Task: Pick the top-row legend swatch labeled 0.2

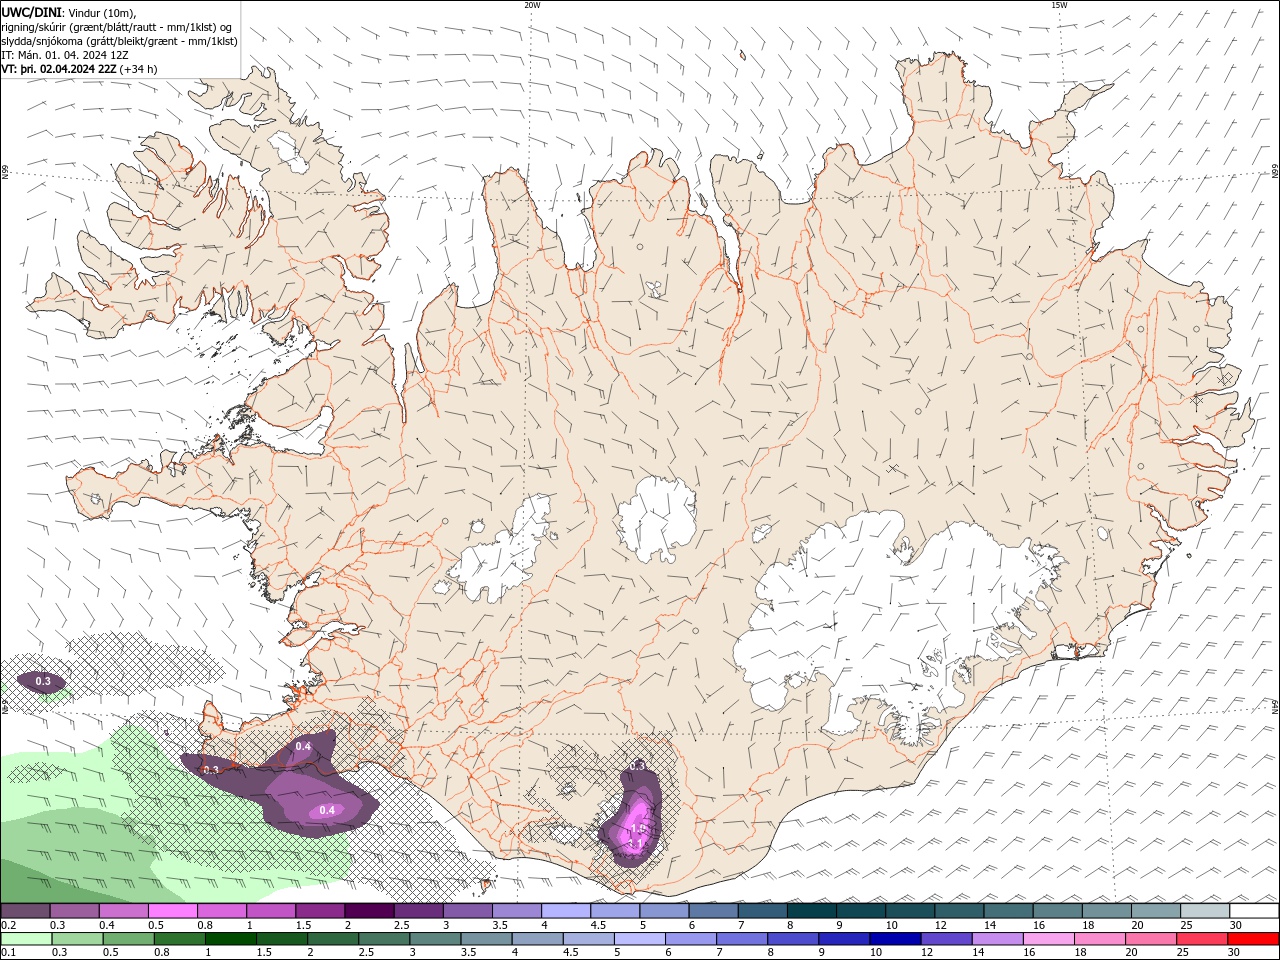Action: (x=25, y=910)
